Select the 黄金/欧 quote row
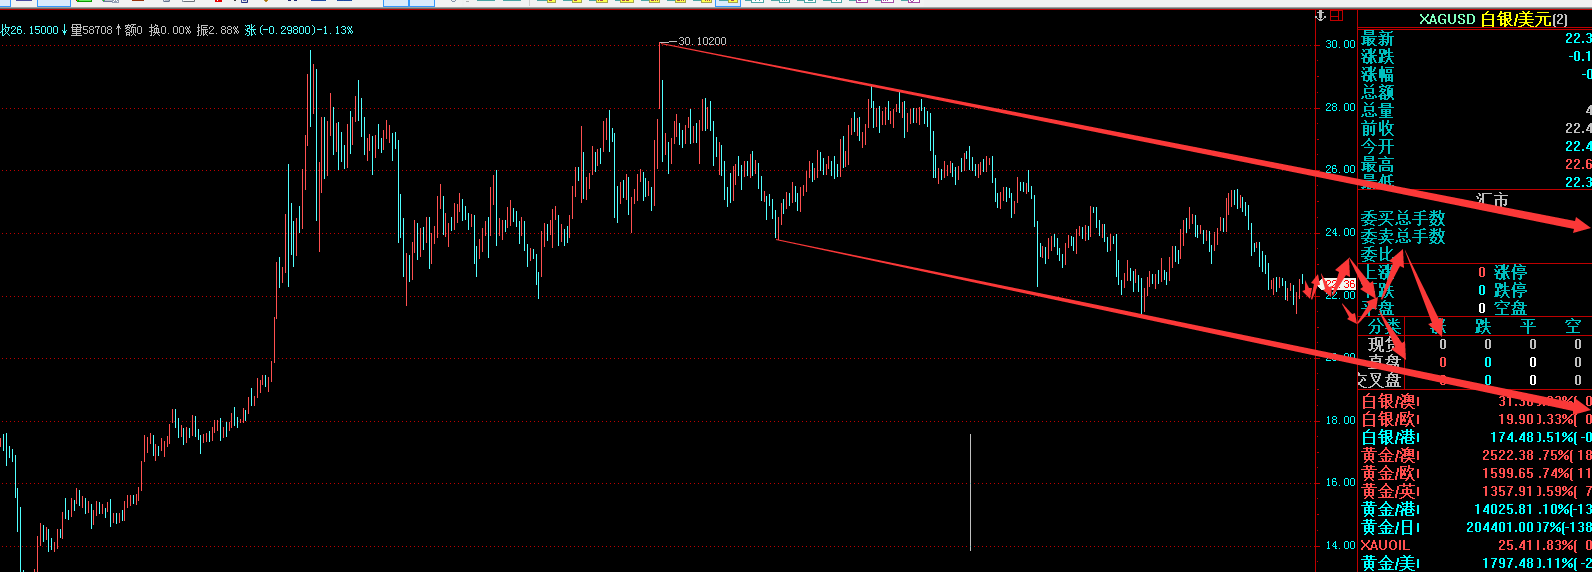This screenshot has height=572, width=1592. [1389, 473]
